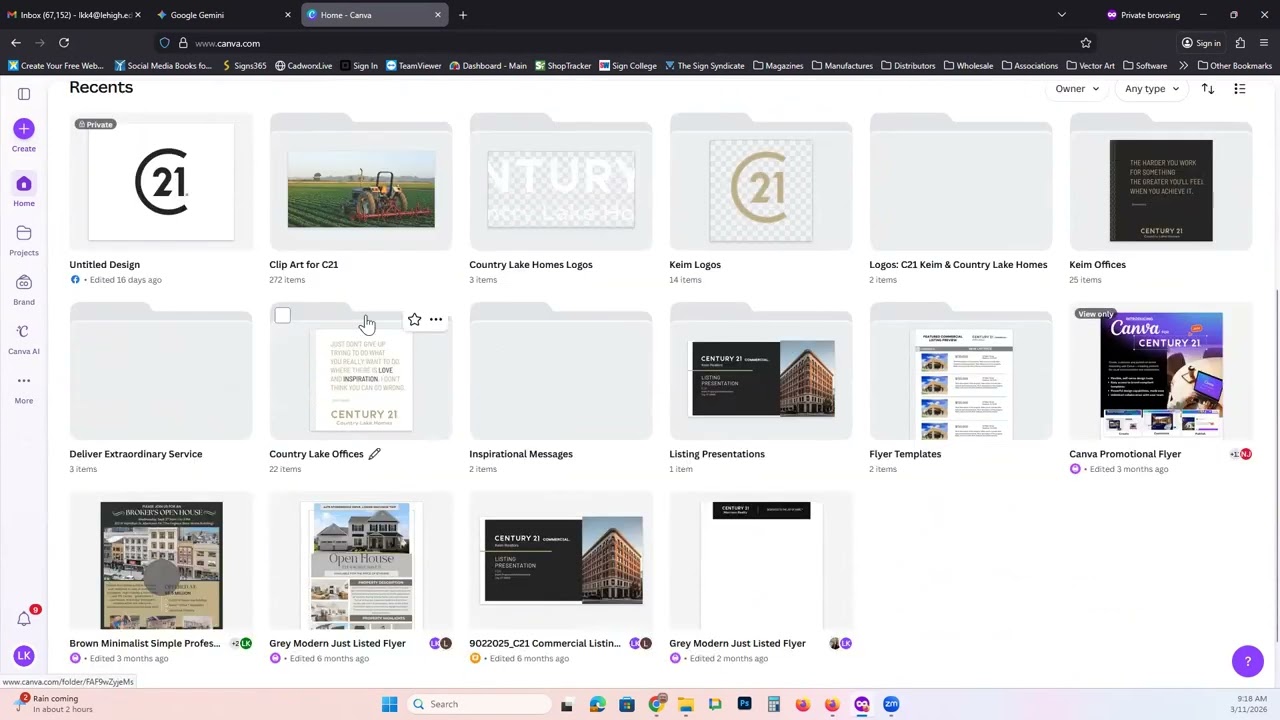Open the Other Bookmarks folder

(1235, 66)
